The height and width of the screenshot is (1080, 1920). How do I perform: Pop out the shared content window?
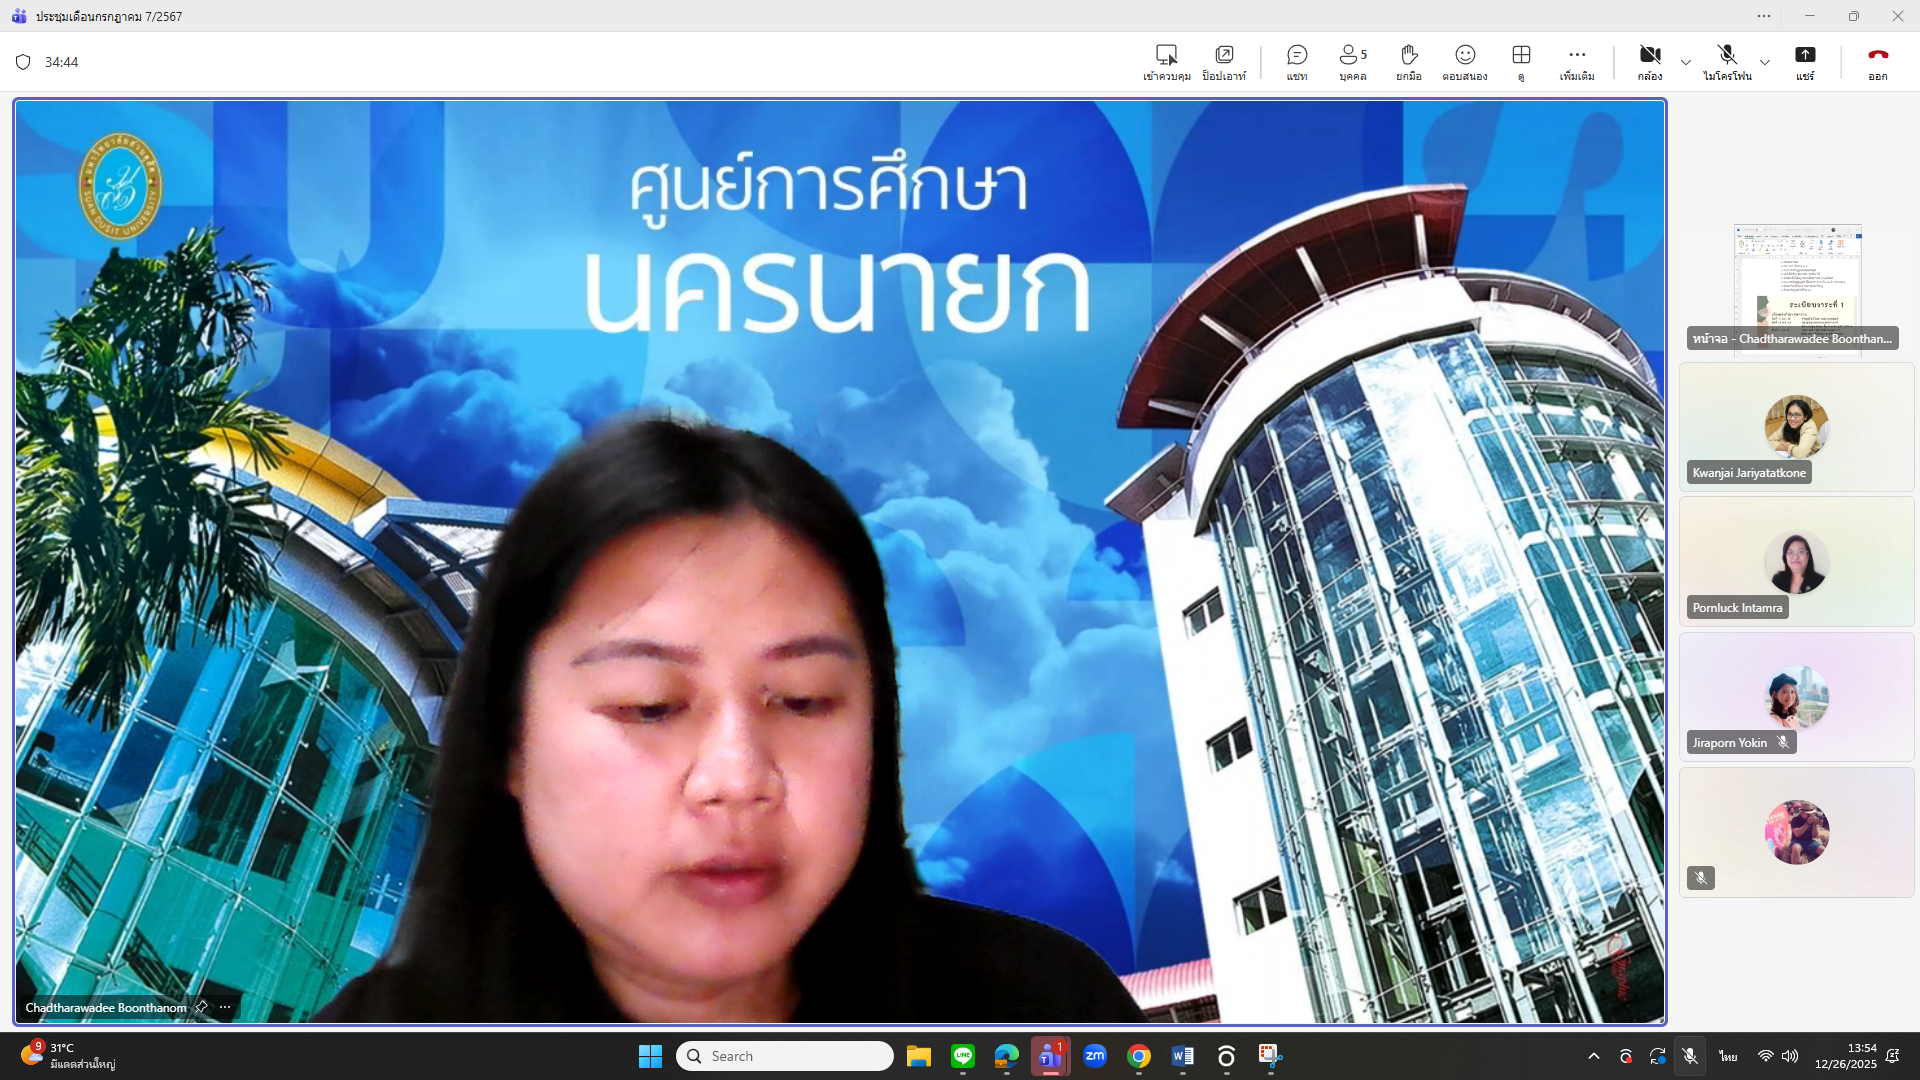(1224, 62)
